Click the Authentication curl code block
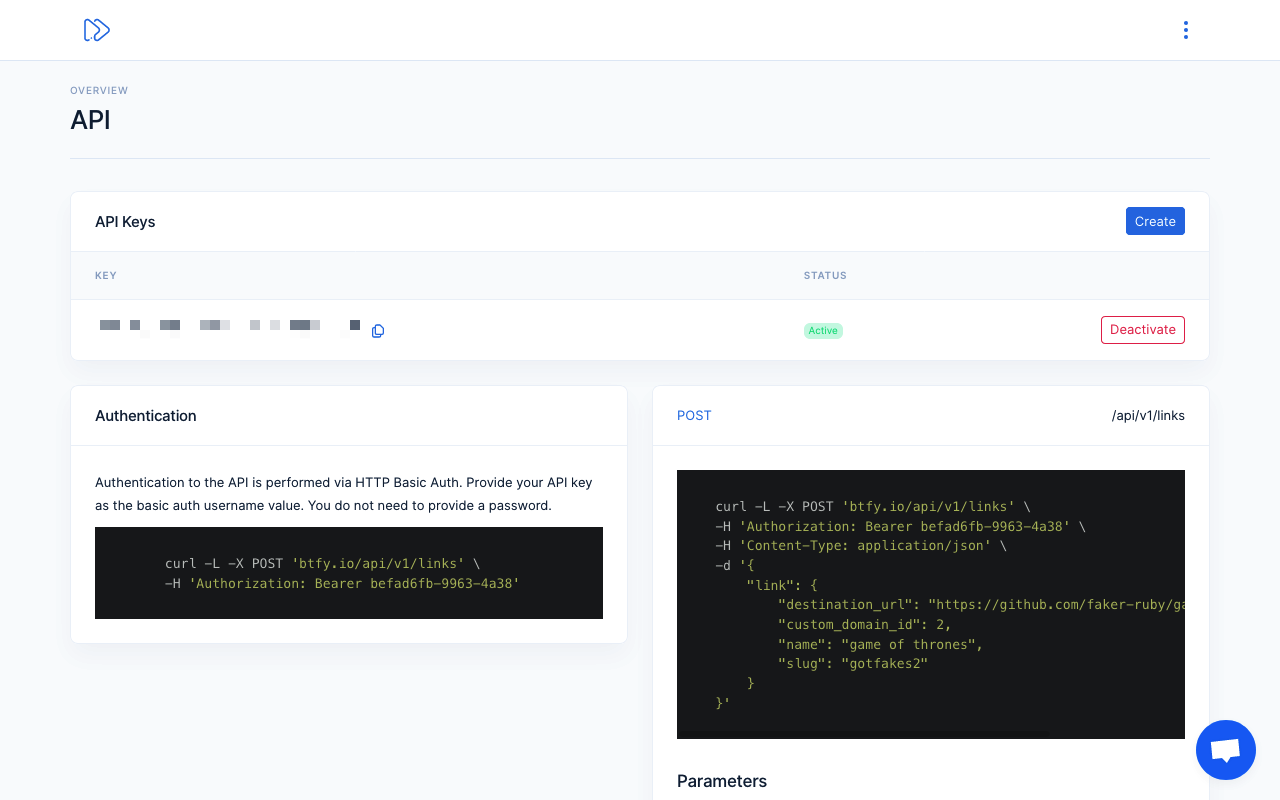Image resolution: width=1280 pixels, height=800 pixels. (x=349, y=573)
